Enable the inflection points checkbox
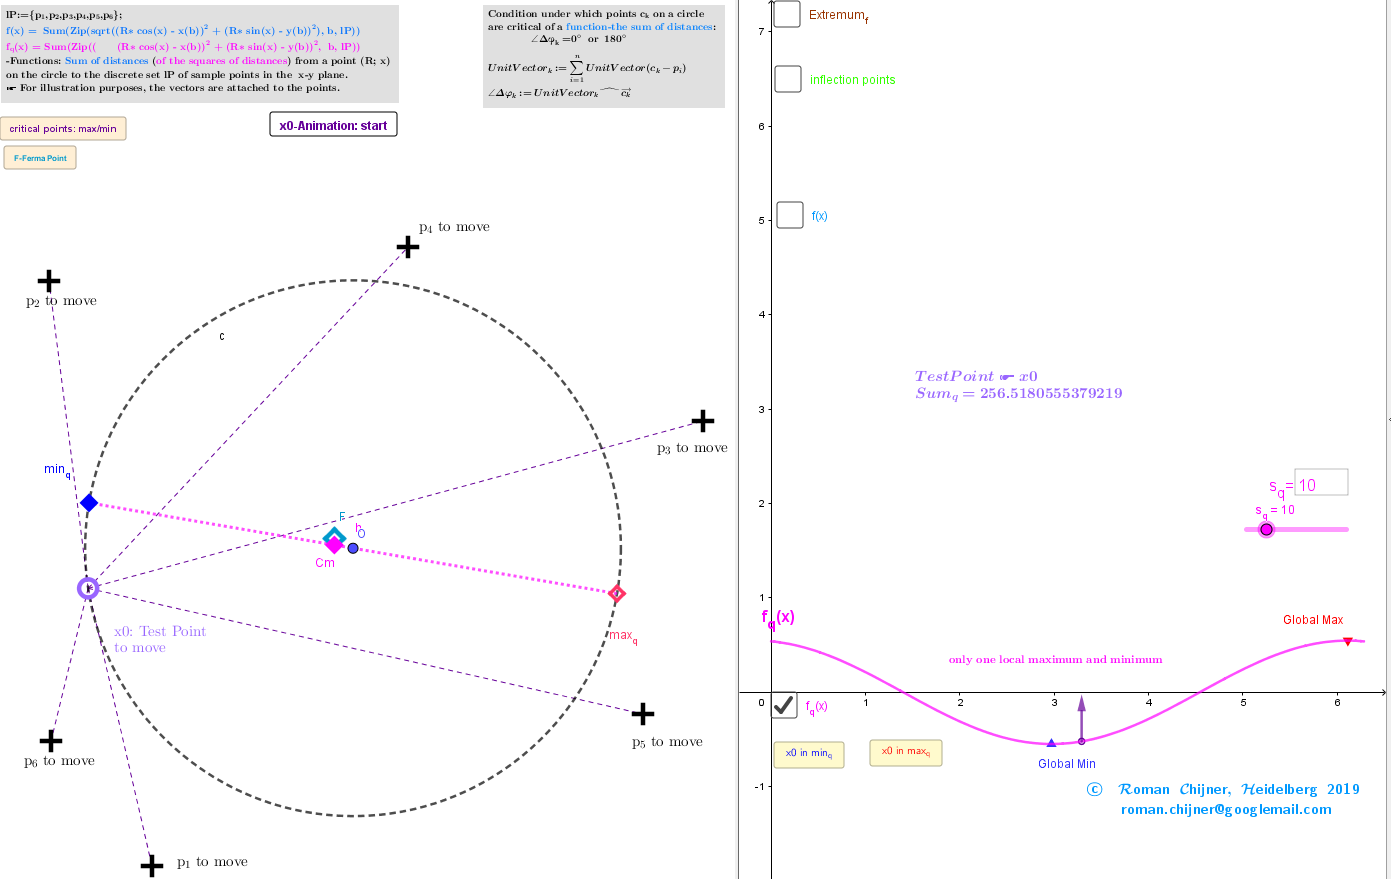Viewport: 1391px width, 879px height. click(x=788, y=79)
